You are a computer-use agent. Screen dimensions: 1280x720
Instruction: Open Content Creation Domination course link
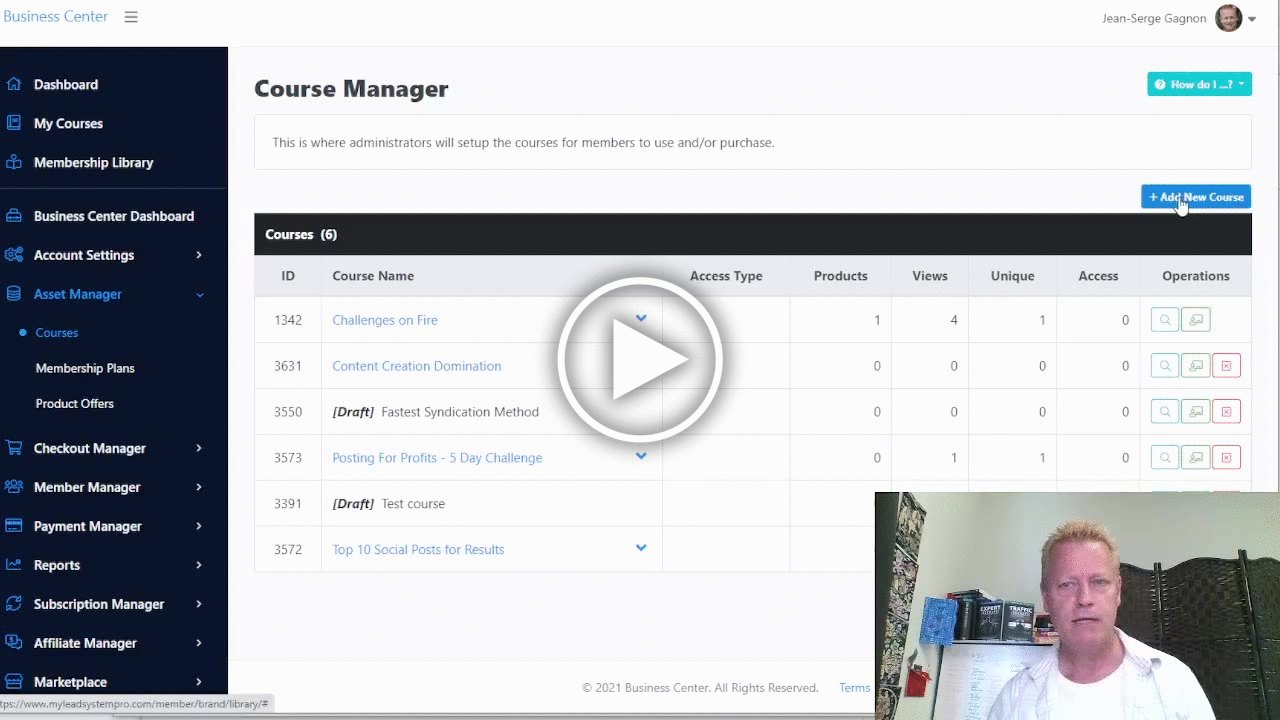click(x=417, y=366)
